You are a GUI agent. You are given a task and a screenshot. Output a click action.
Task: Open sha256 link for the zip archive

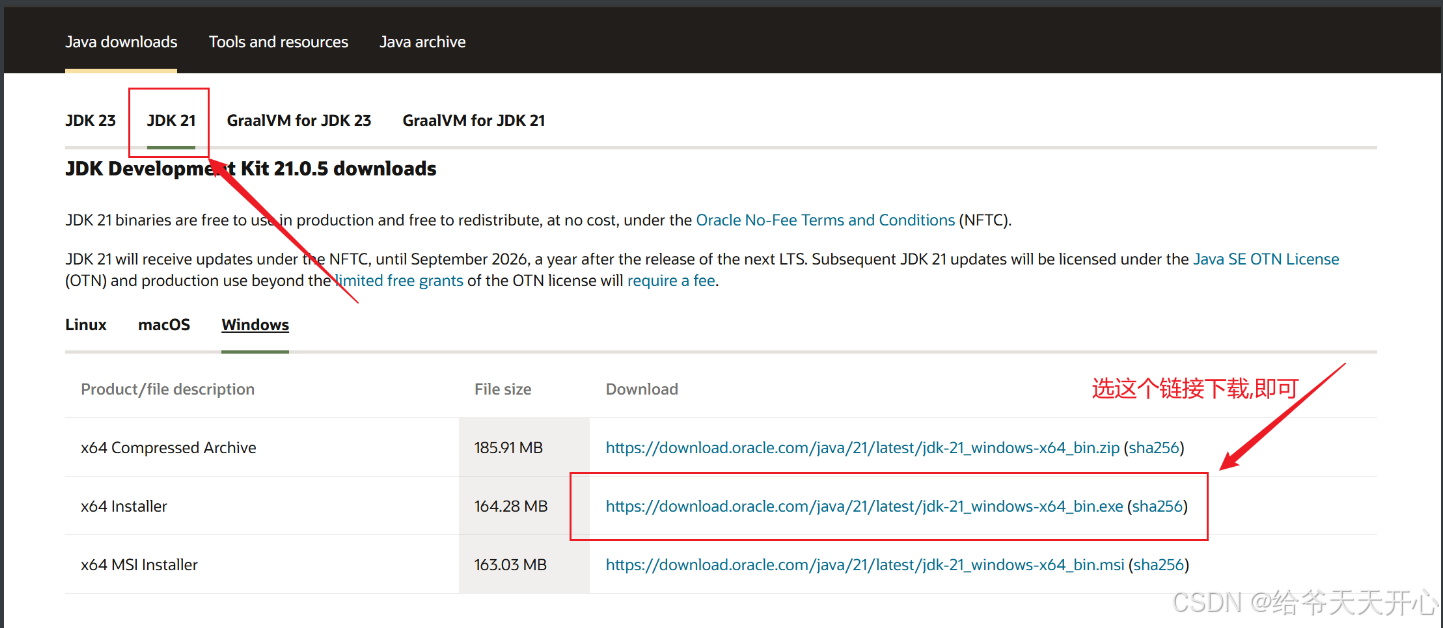[x=1154, y=448]
